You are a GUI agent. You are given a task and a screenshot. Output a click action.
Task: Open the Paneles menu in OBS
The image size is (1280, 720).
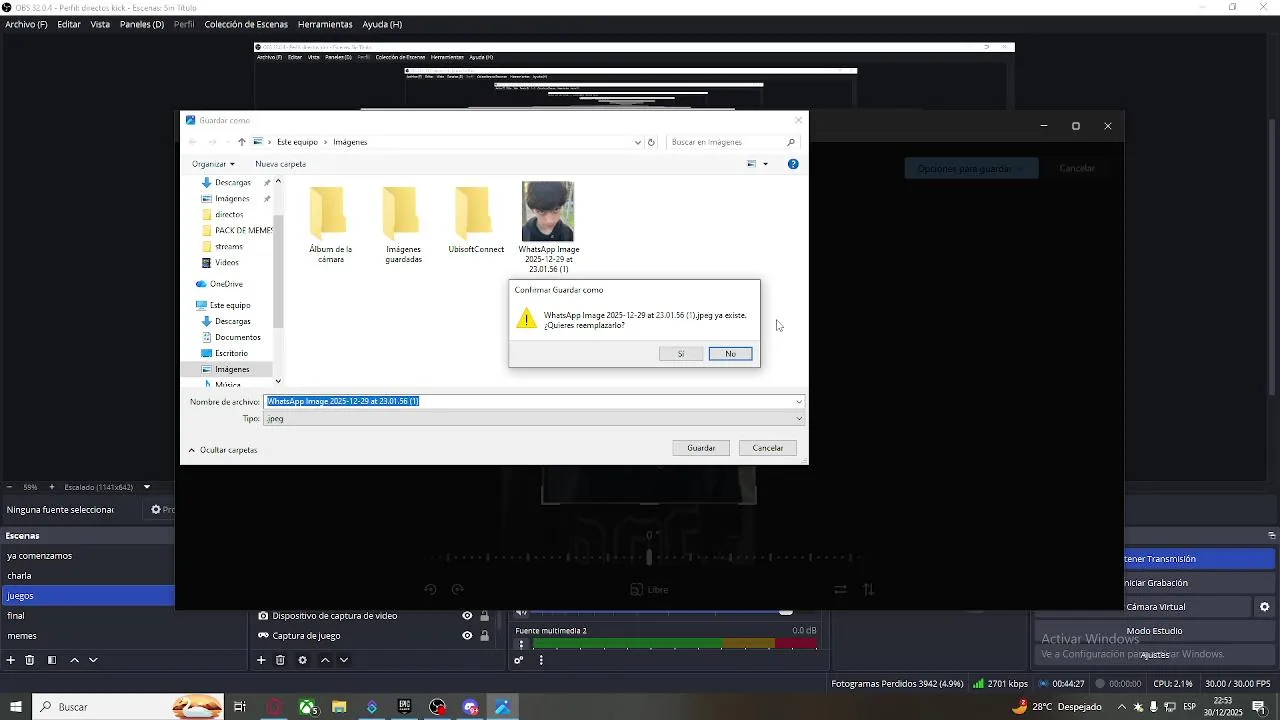pyautogui.click(x=142, y=24)
